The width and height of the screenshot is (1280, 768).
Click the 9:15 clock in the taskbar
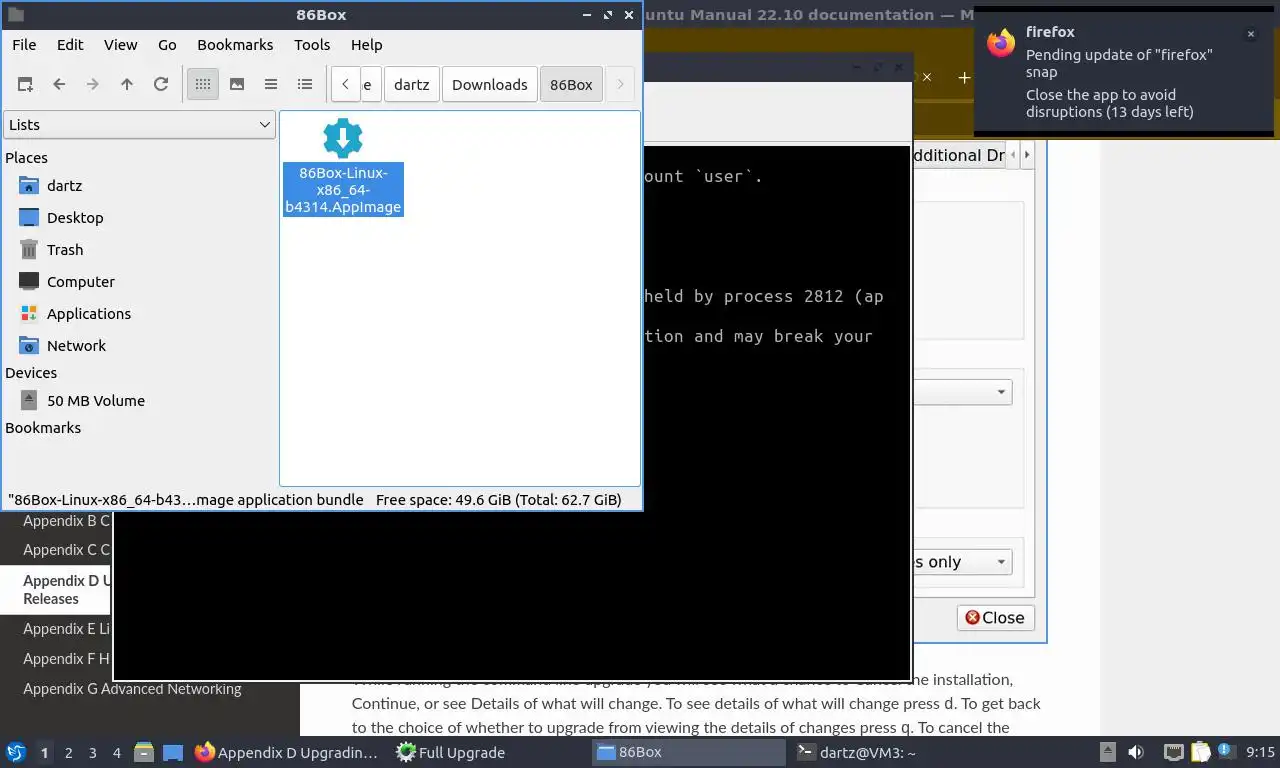[1260, 752]
